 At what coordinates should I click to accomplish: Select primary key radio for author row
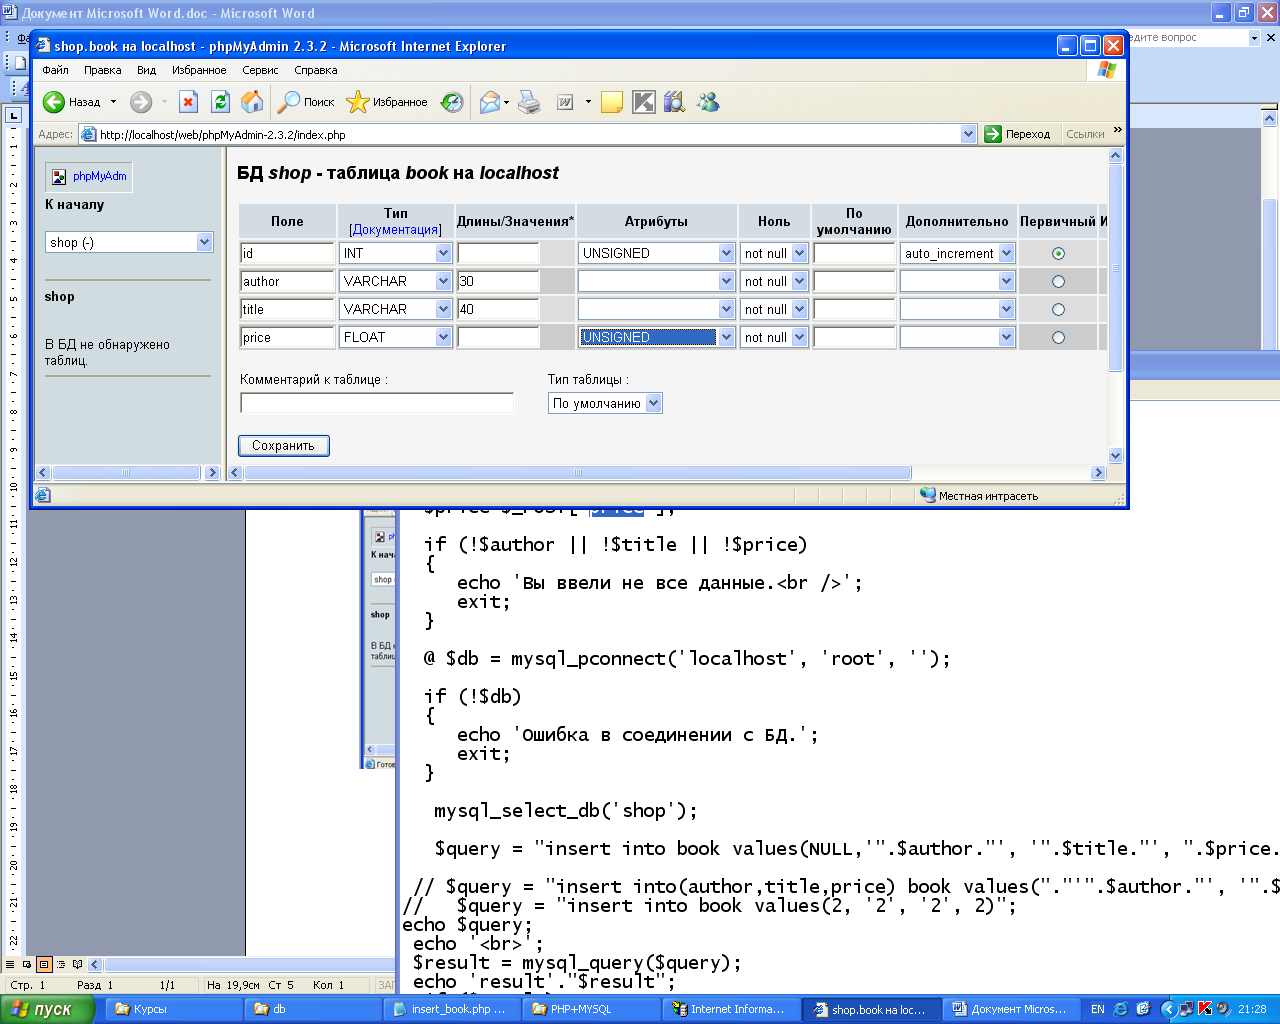pos(1058,282)
